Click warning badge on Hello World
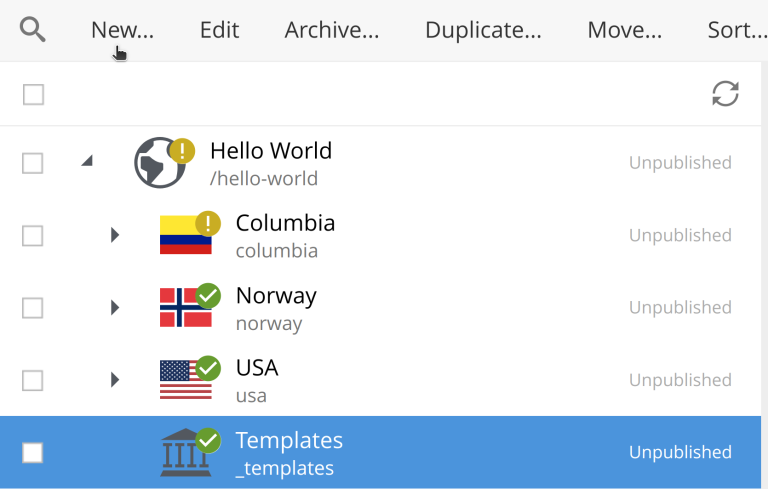The height and width of the screenshot is (489, 768). tap(182, 150)
